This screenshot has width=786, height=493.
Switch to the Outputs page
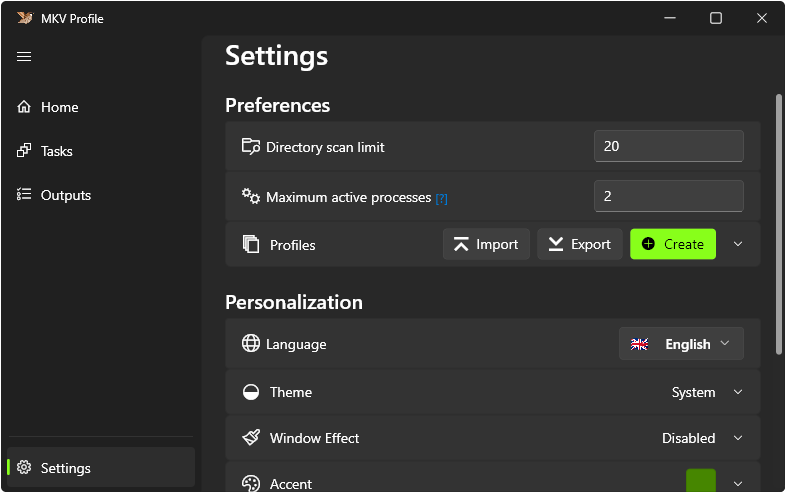click(x=65, y=195)
